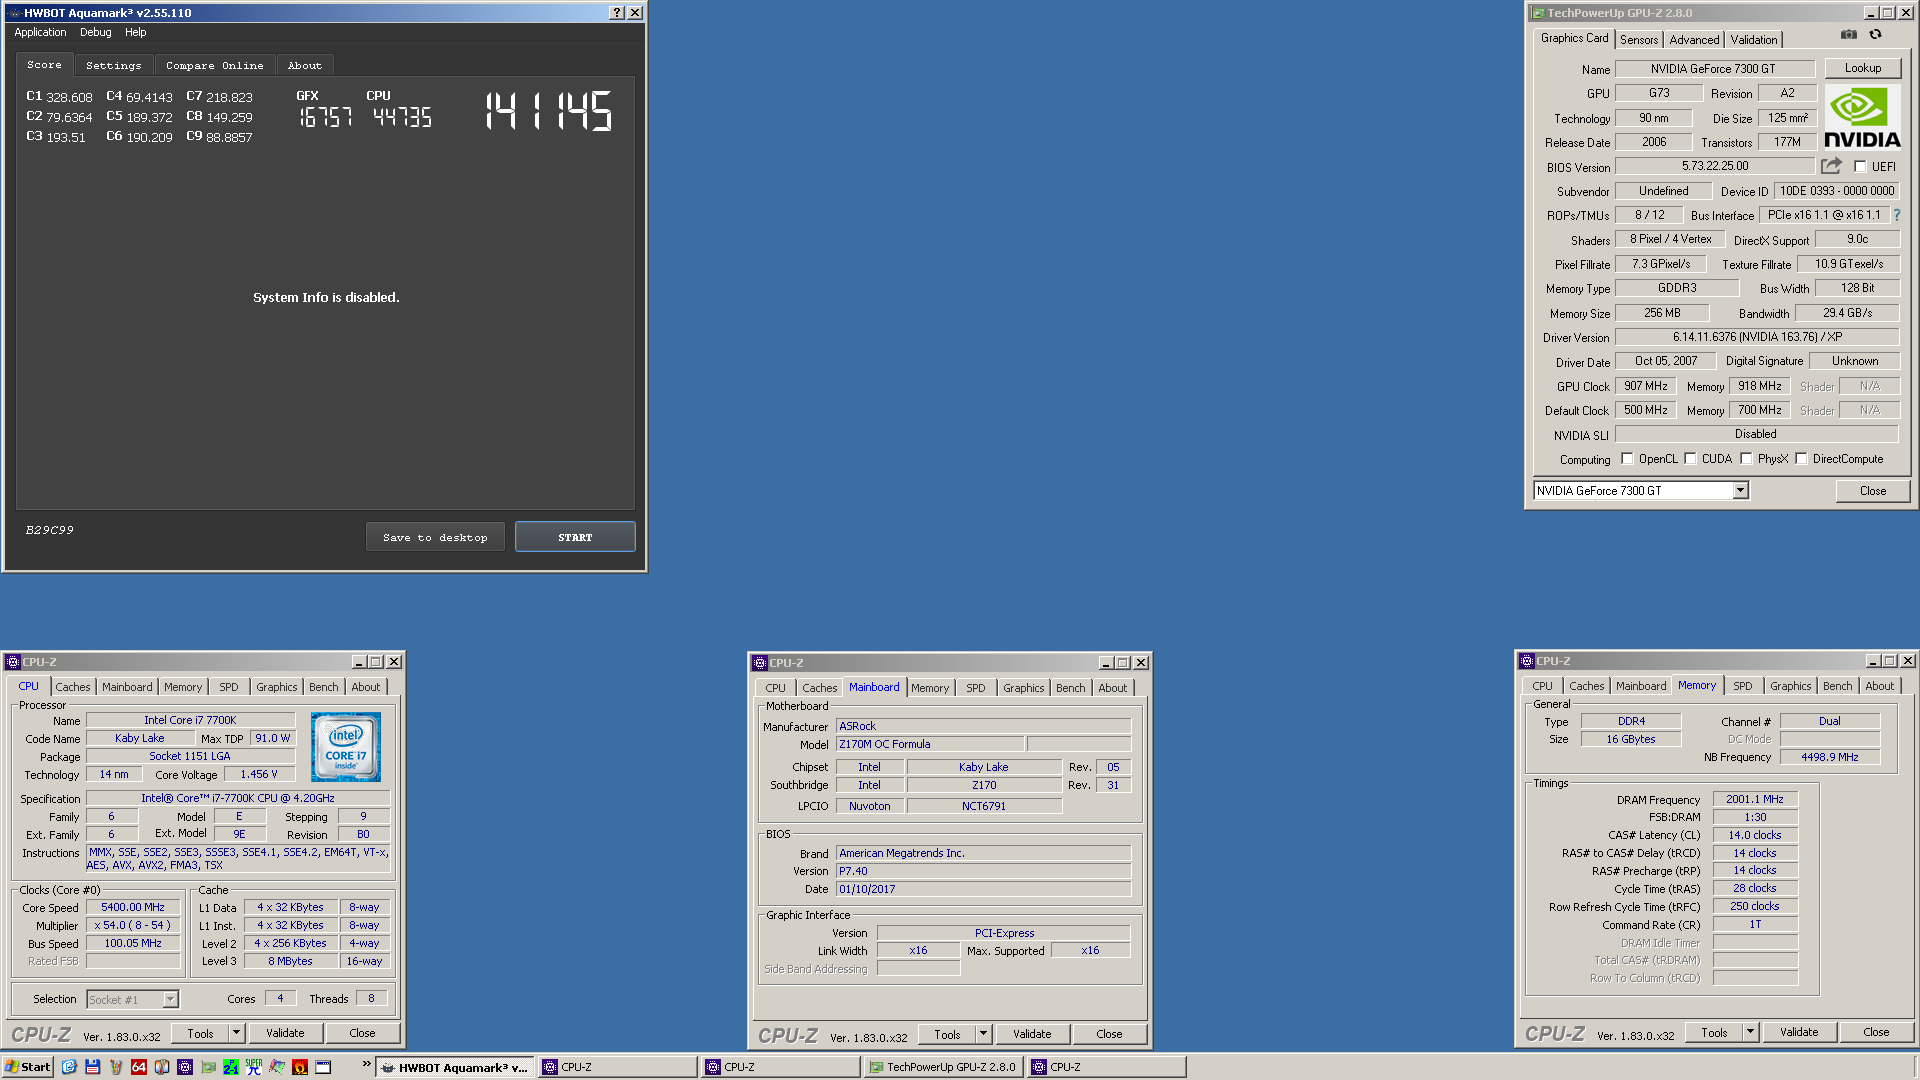Click the GPU Name field NVIDIA GeForce 7300 GT
This screenshot has width=1920, height=1080.
pyautogui.click(x=1714, y=69)
